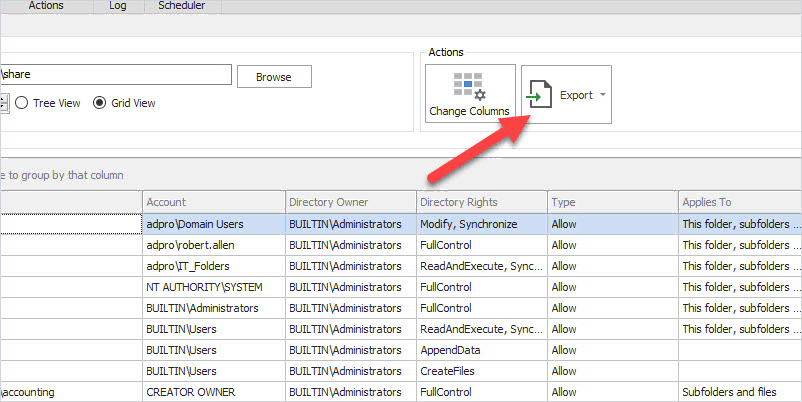Open the Change Columns grid icon
Screen dimensions: 802x402
(x=470, y=85)
